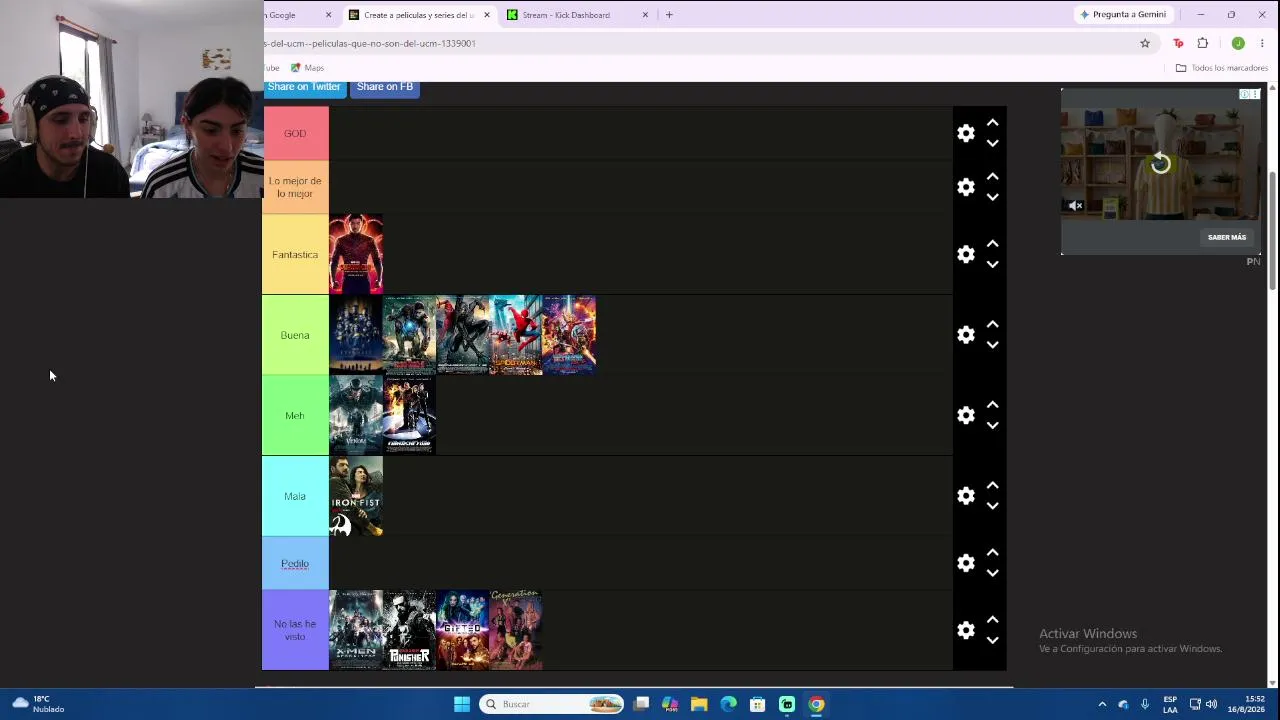Select the Punisher poster
This screenshot has height=720, width=1280.
(409, 630)
